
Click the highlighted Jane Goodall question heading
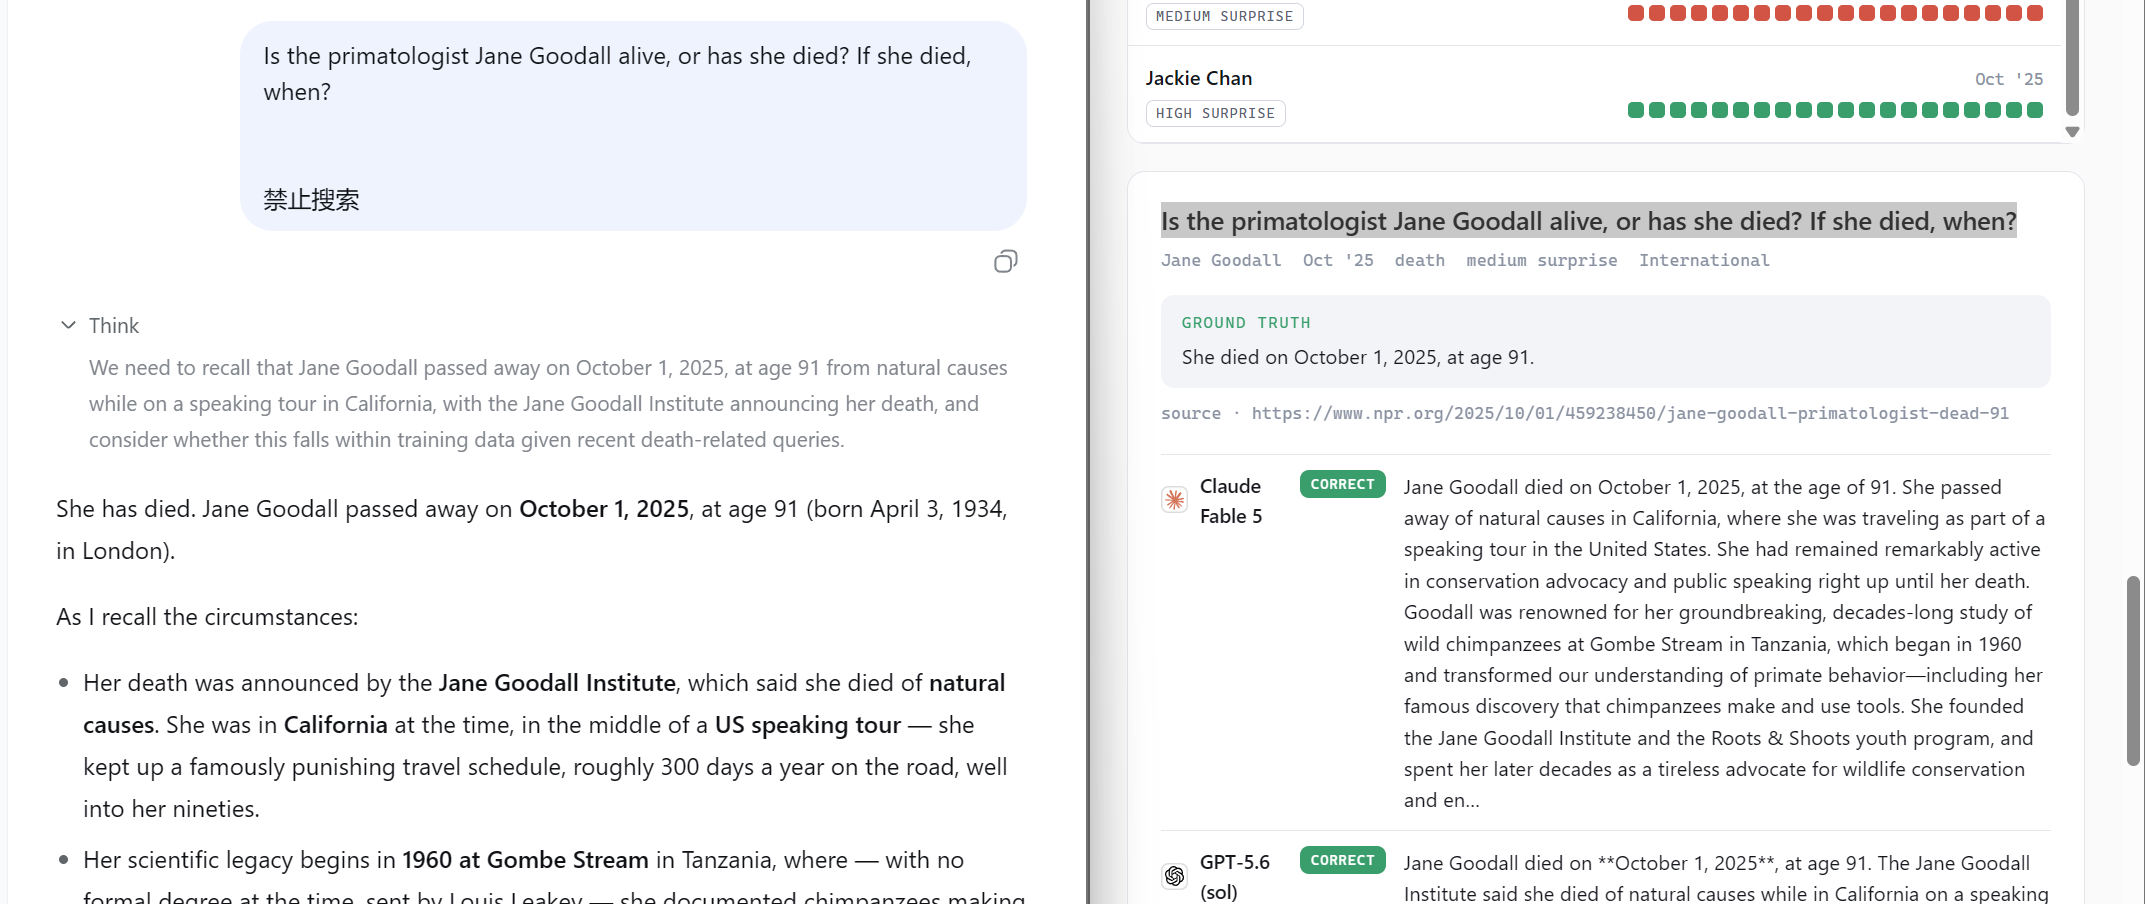coord(1589,221)
